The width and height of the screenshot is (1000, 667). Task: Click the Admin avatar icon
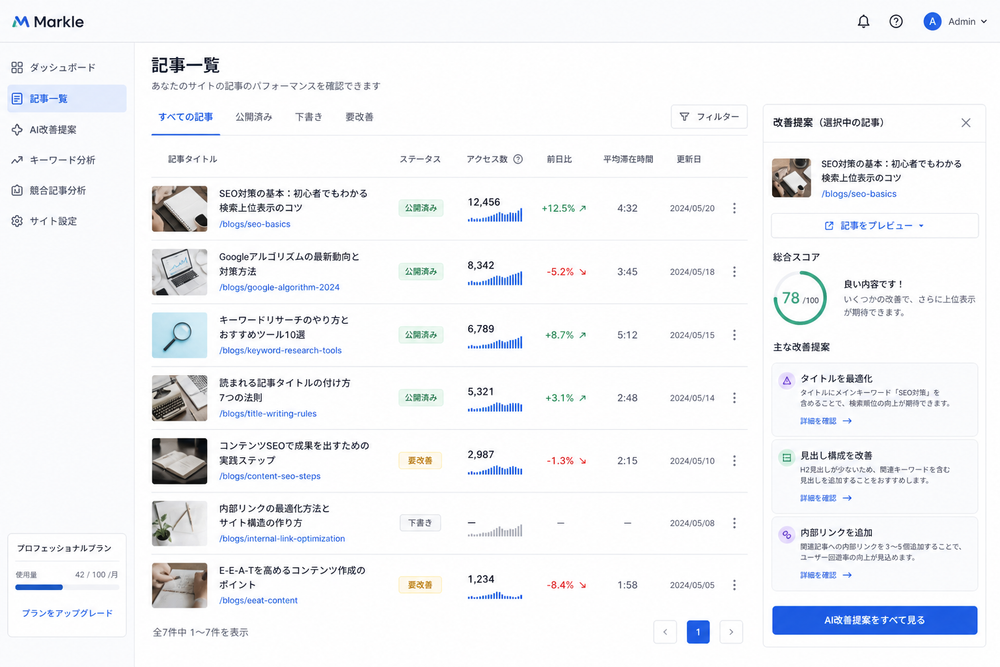coord(932,22)
